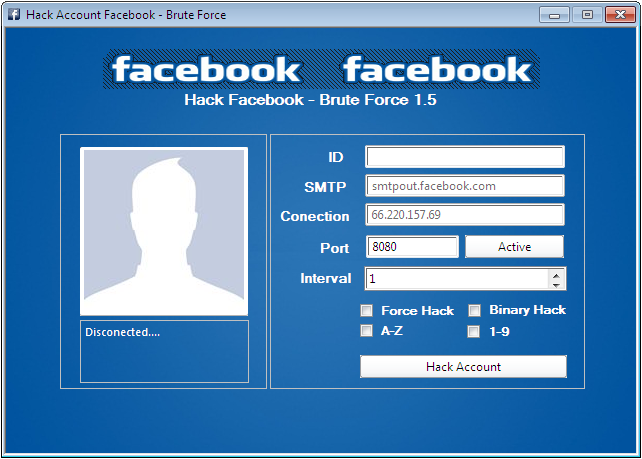The width and height of the screenshot is (642, 459).
Task: Close the Hack Account Facebook window
Action: tap(620, 15)
